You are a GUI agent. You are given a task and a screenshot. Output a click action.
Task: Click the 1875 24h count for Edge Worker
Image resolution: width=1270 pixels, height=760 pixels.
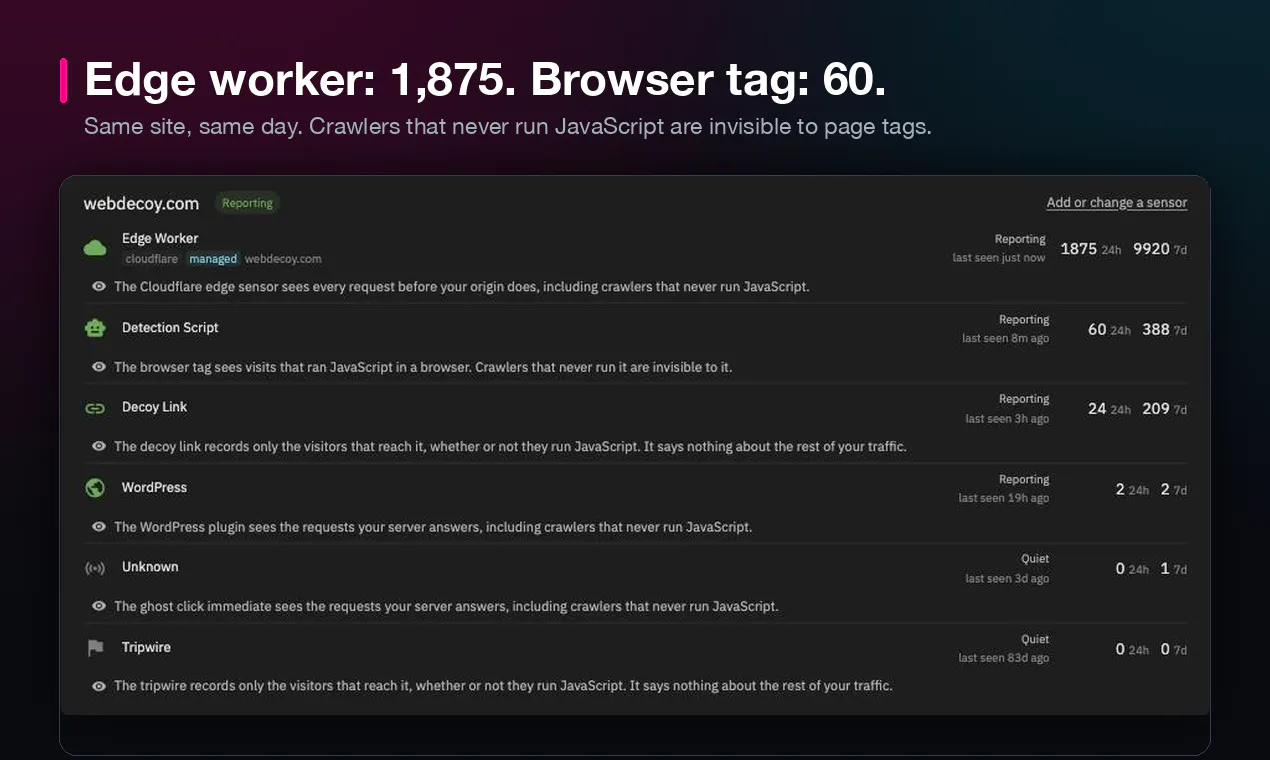[1091, 249]
